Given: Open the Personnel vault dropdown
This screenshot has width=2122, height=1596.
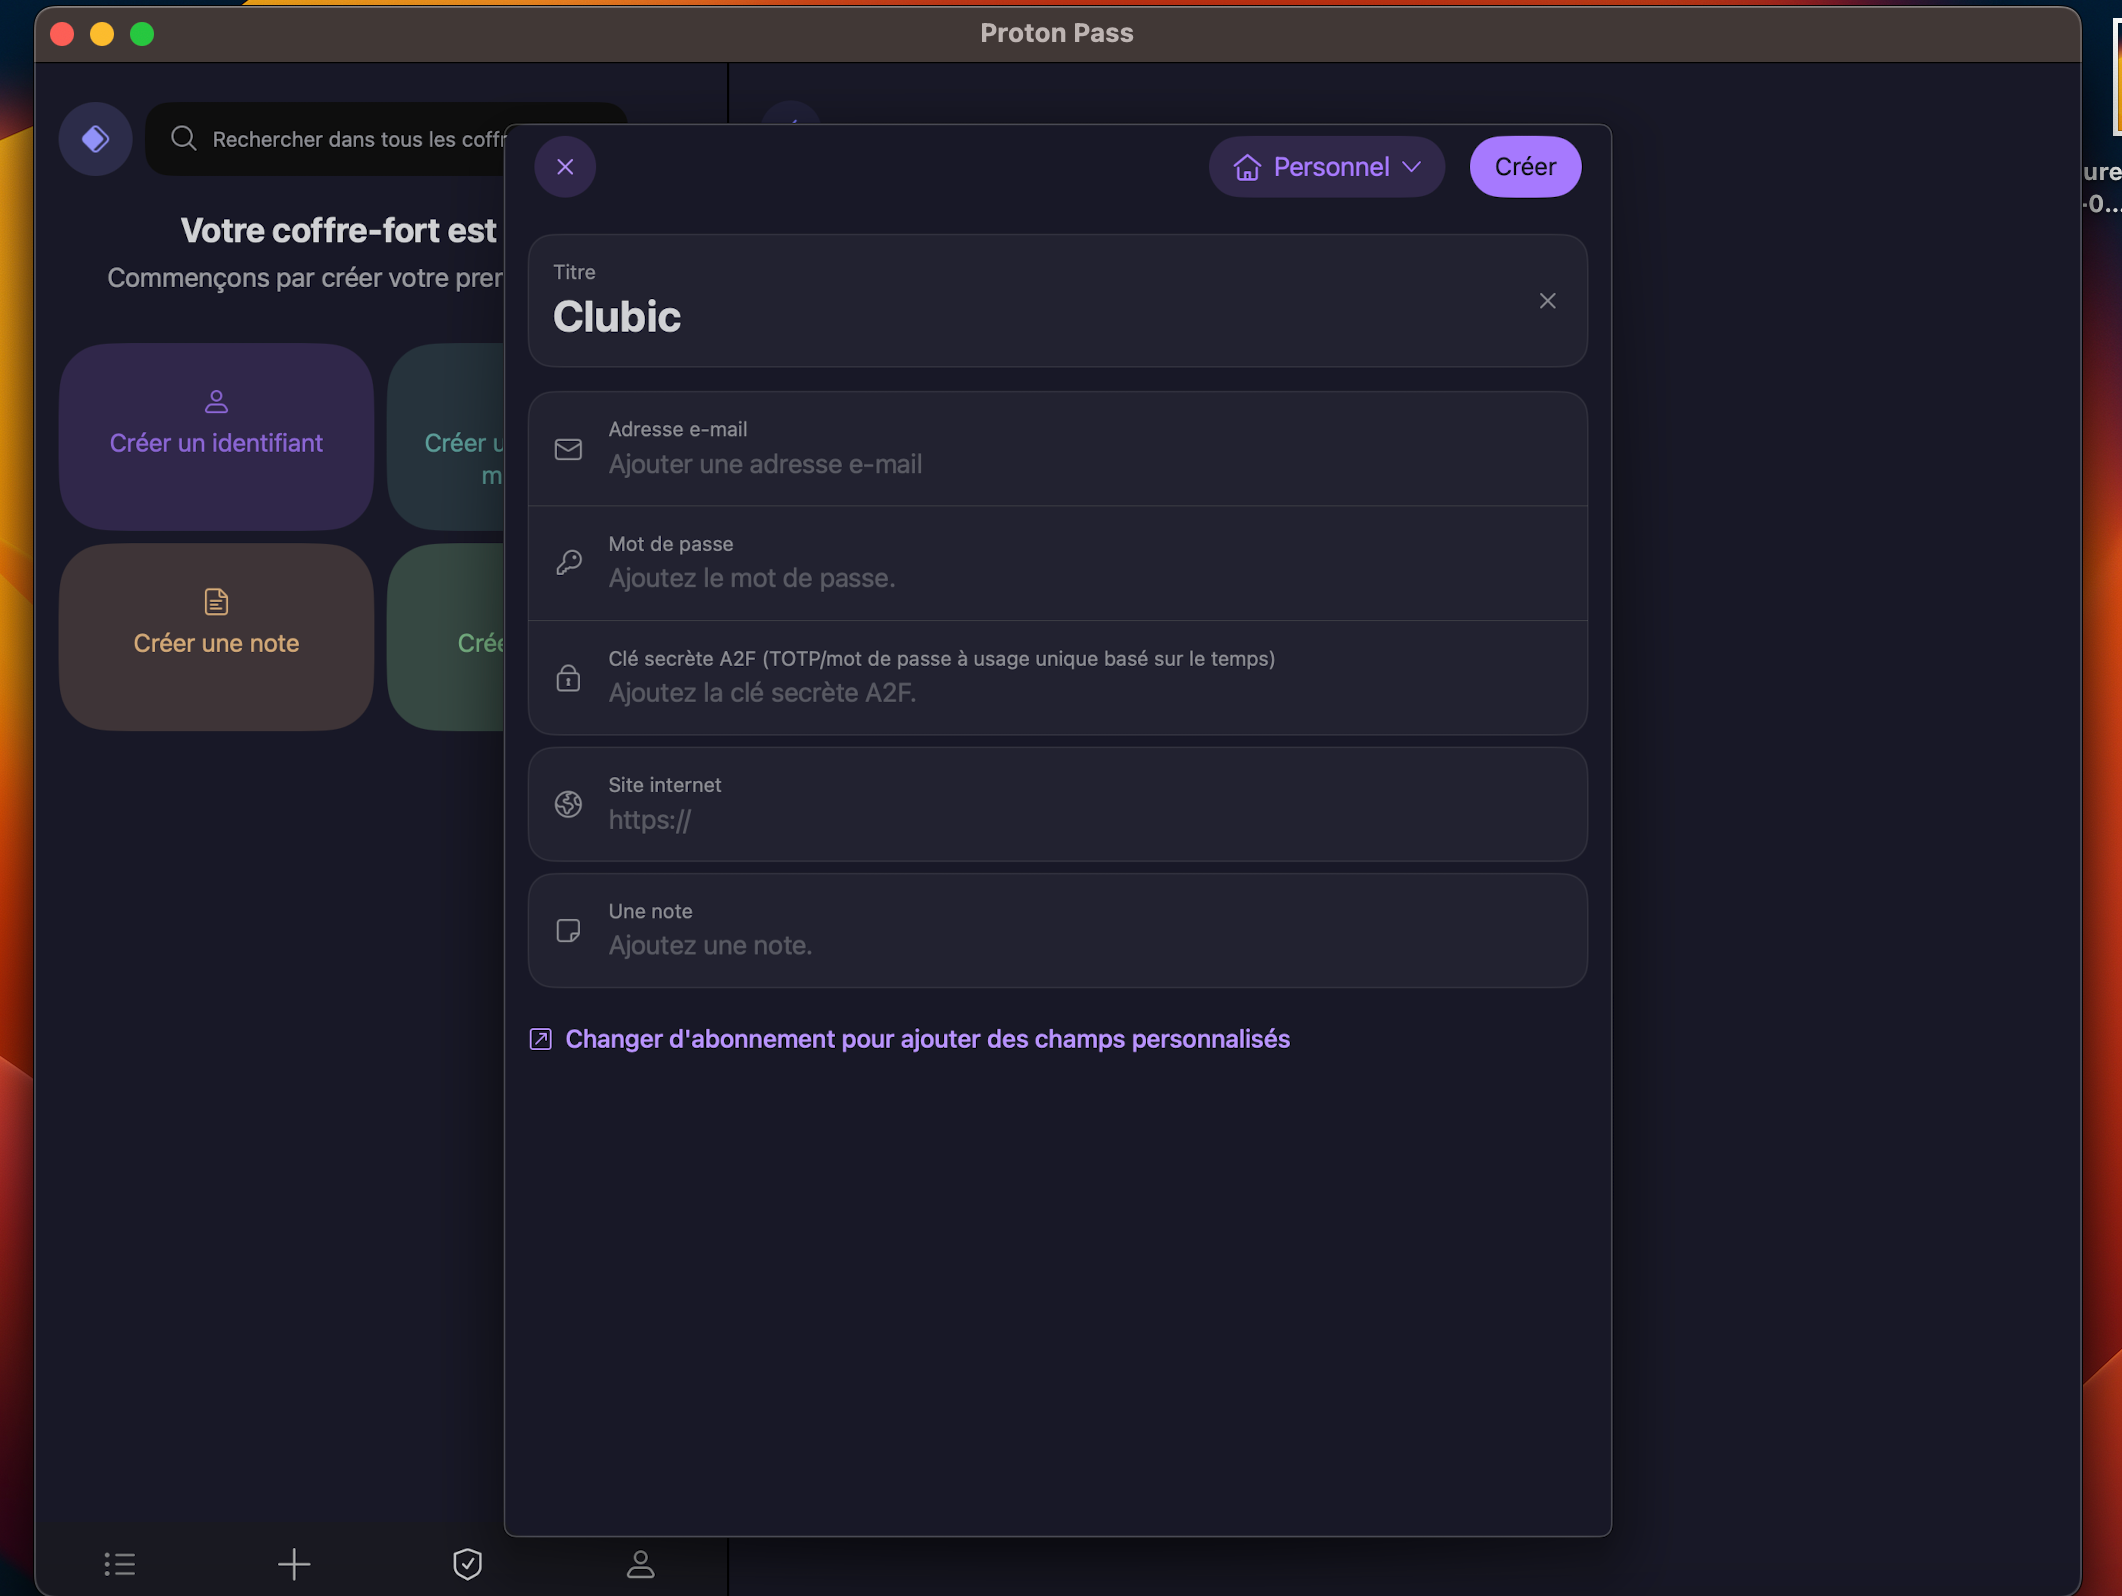Looking at the screenshot, I should 1326,167.
